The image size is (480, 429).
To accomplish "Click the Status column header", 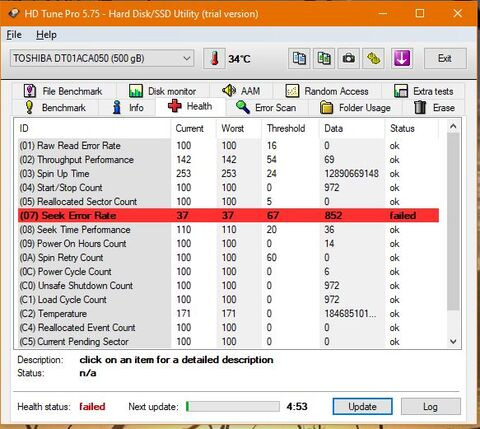I will click(411, 128).
